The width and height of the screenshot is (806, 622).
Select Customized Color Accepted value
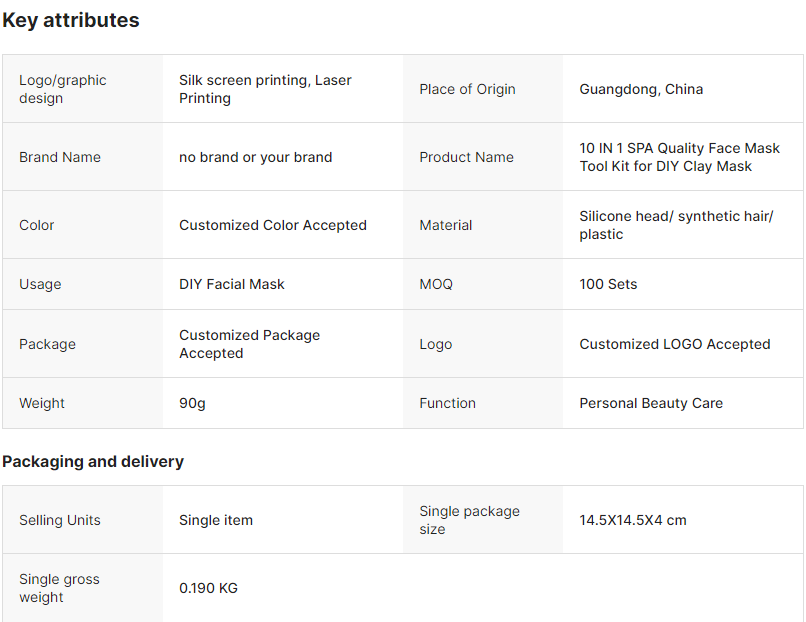pos(272,225)
